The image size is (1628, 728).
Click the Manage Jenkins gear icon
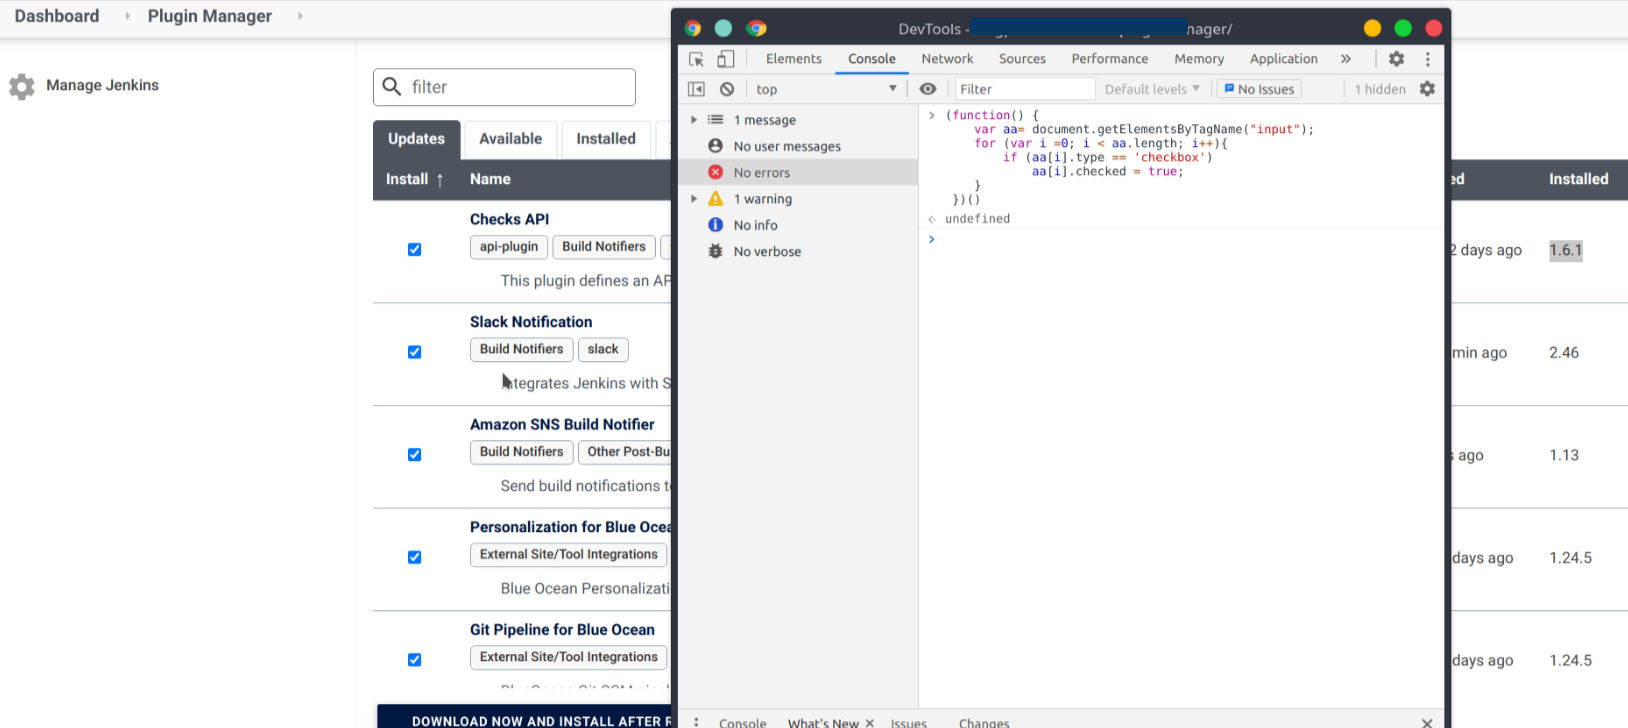tap(22, 87)
